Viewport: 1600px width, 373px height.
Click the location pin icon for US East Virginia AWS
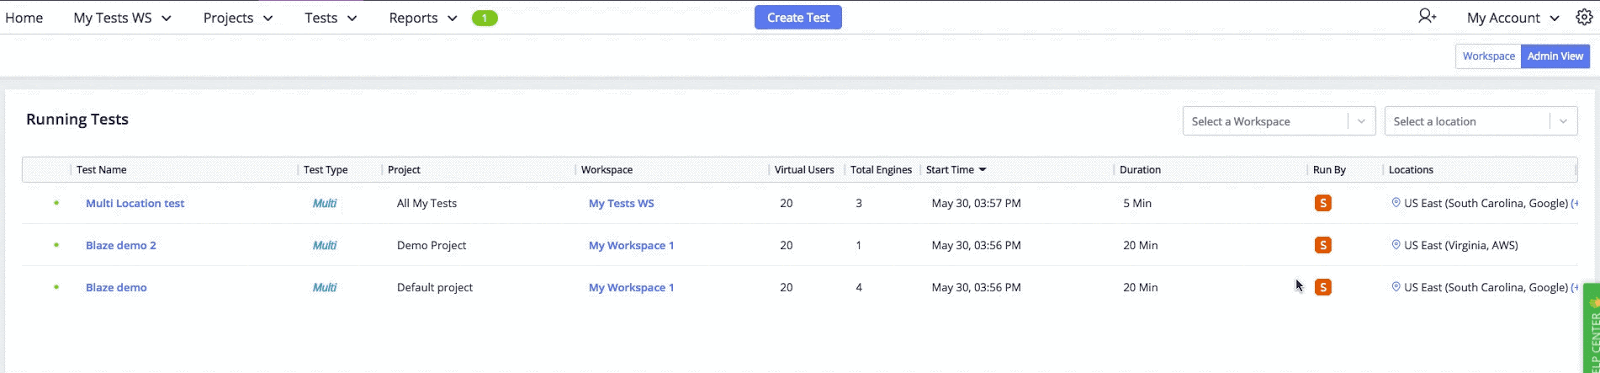click(x=1396, y=244)
